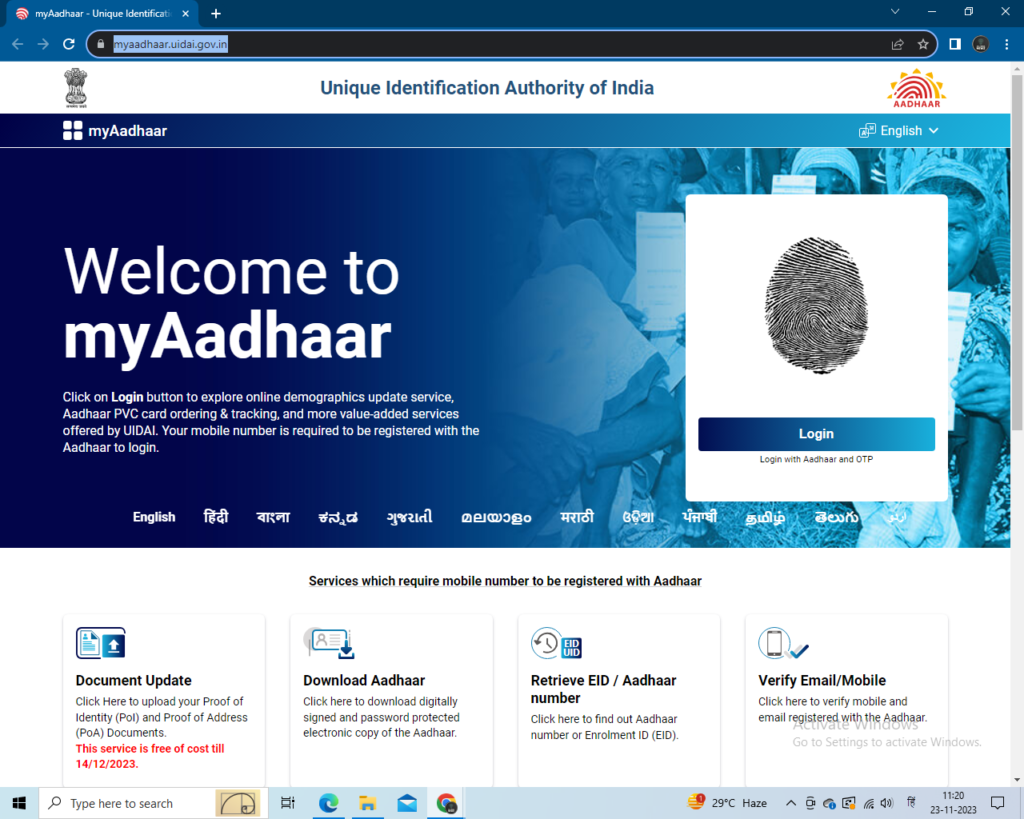This screenshot has height=819, width=1024.
Task: View site information lock icon
Action: (101, 44)
